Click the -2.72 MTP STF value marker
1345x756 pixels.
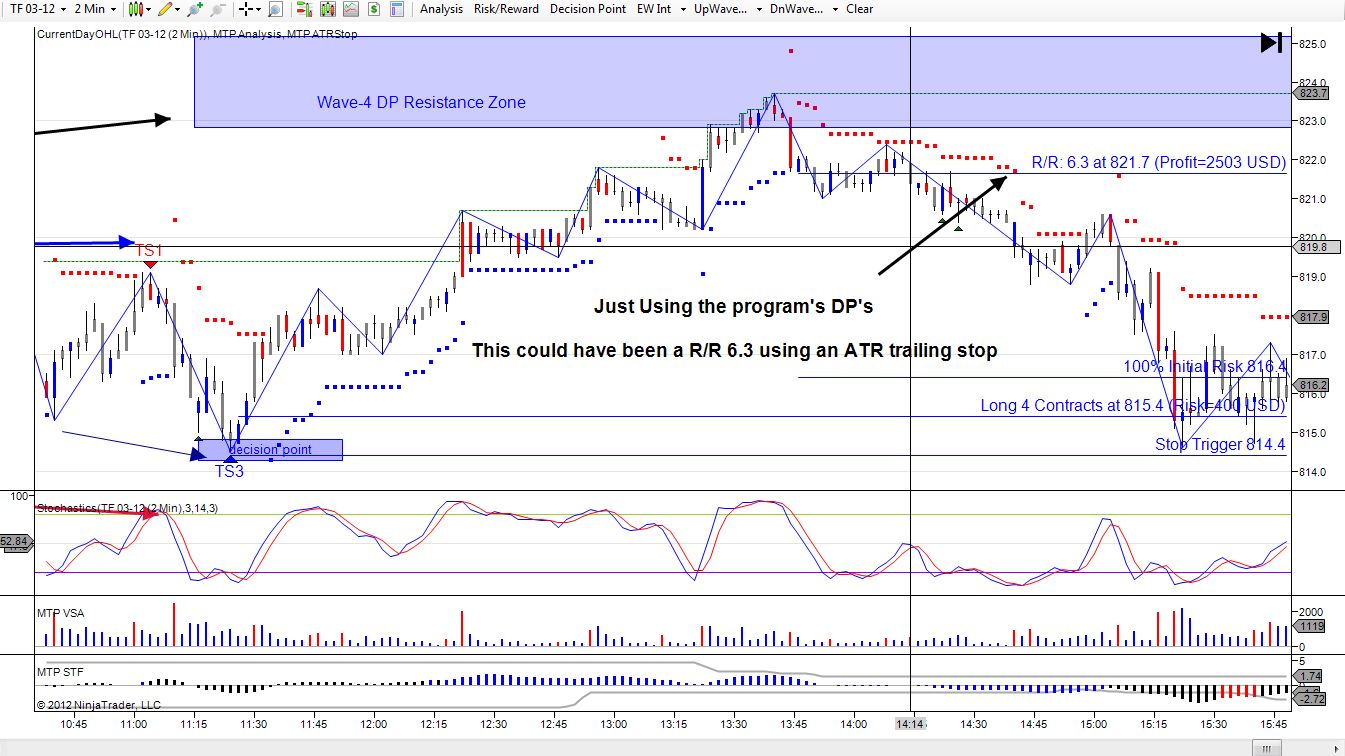1311,697
